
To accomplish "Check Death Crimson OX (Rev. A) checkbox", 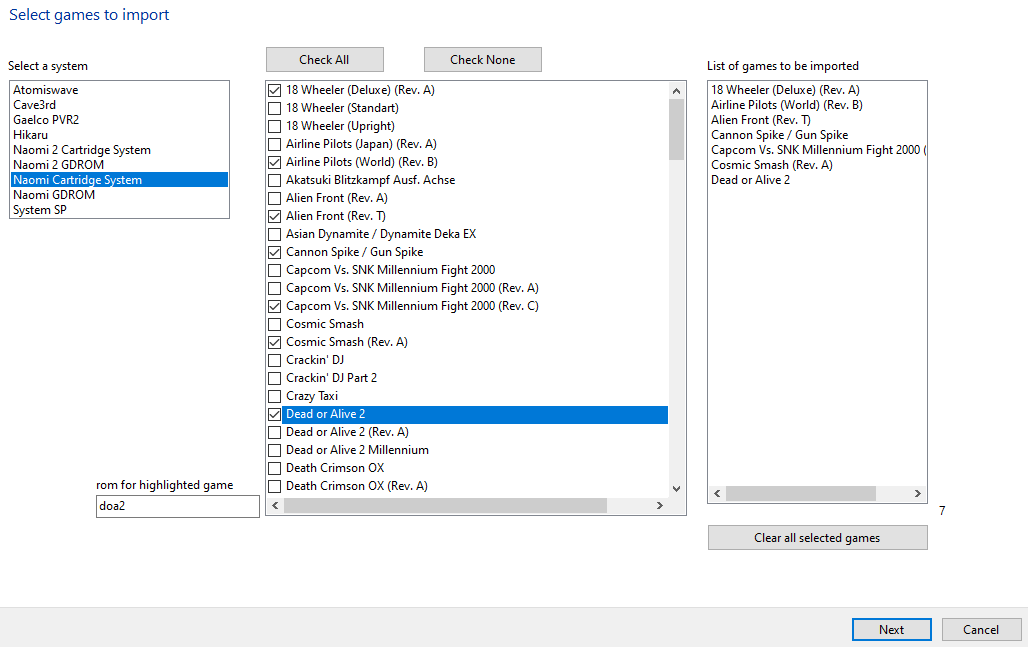I will 275,486.
